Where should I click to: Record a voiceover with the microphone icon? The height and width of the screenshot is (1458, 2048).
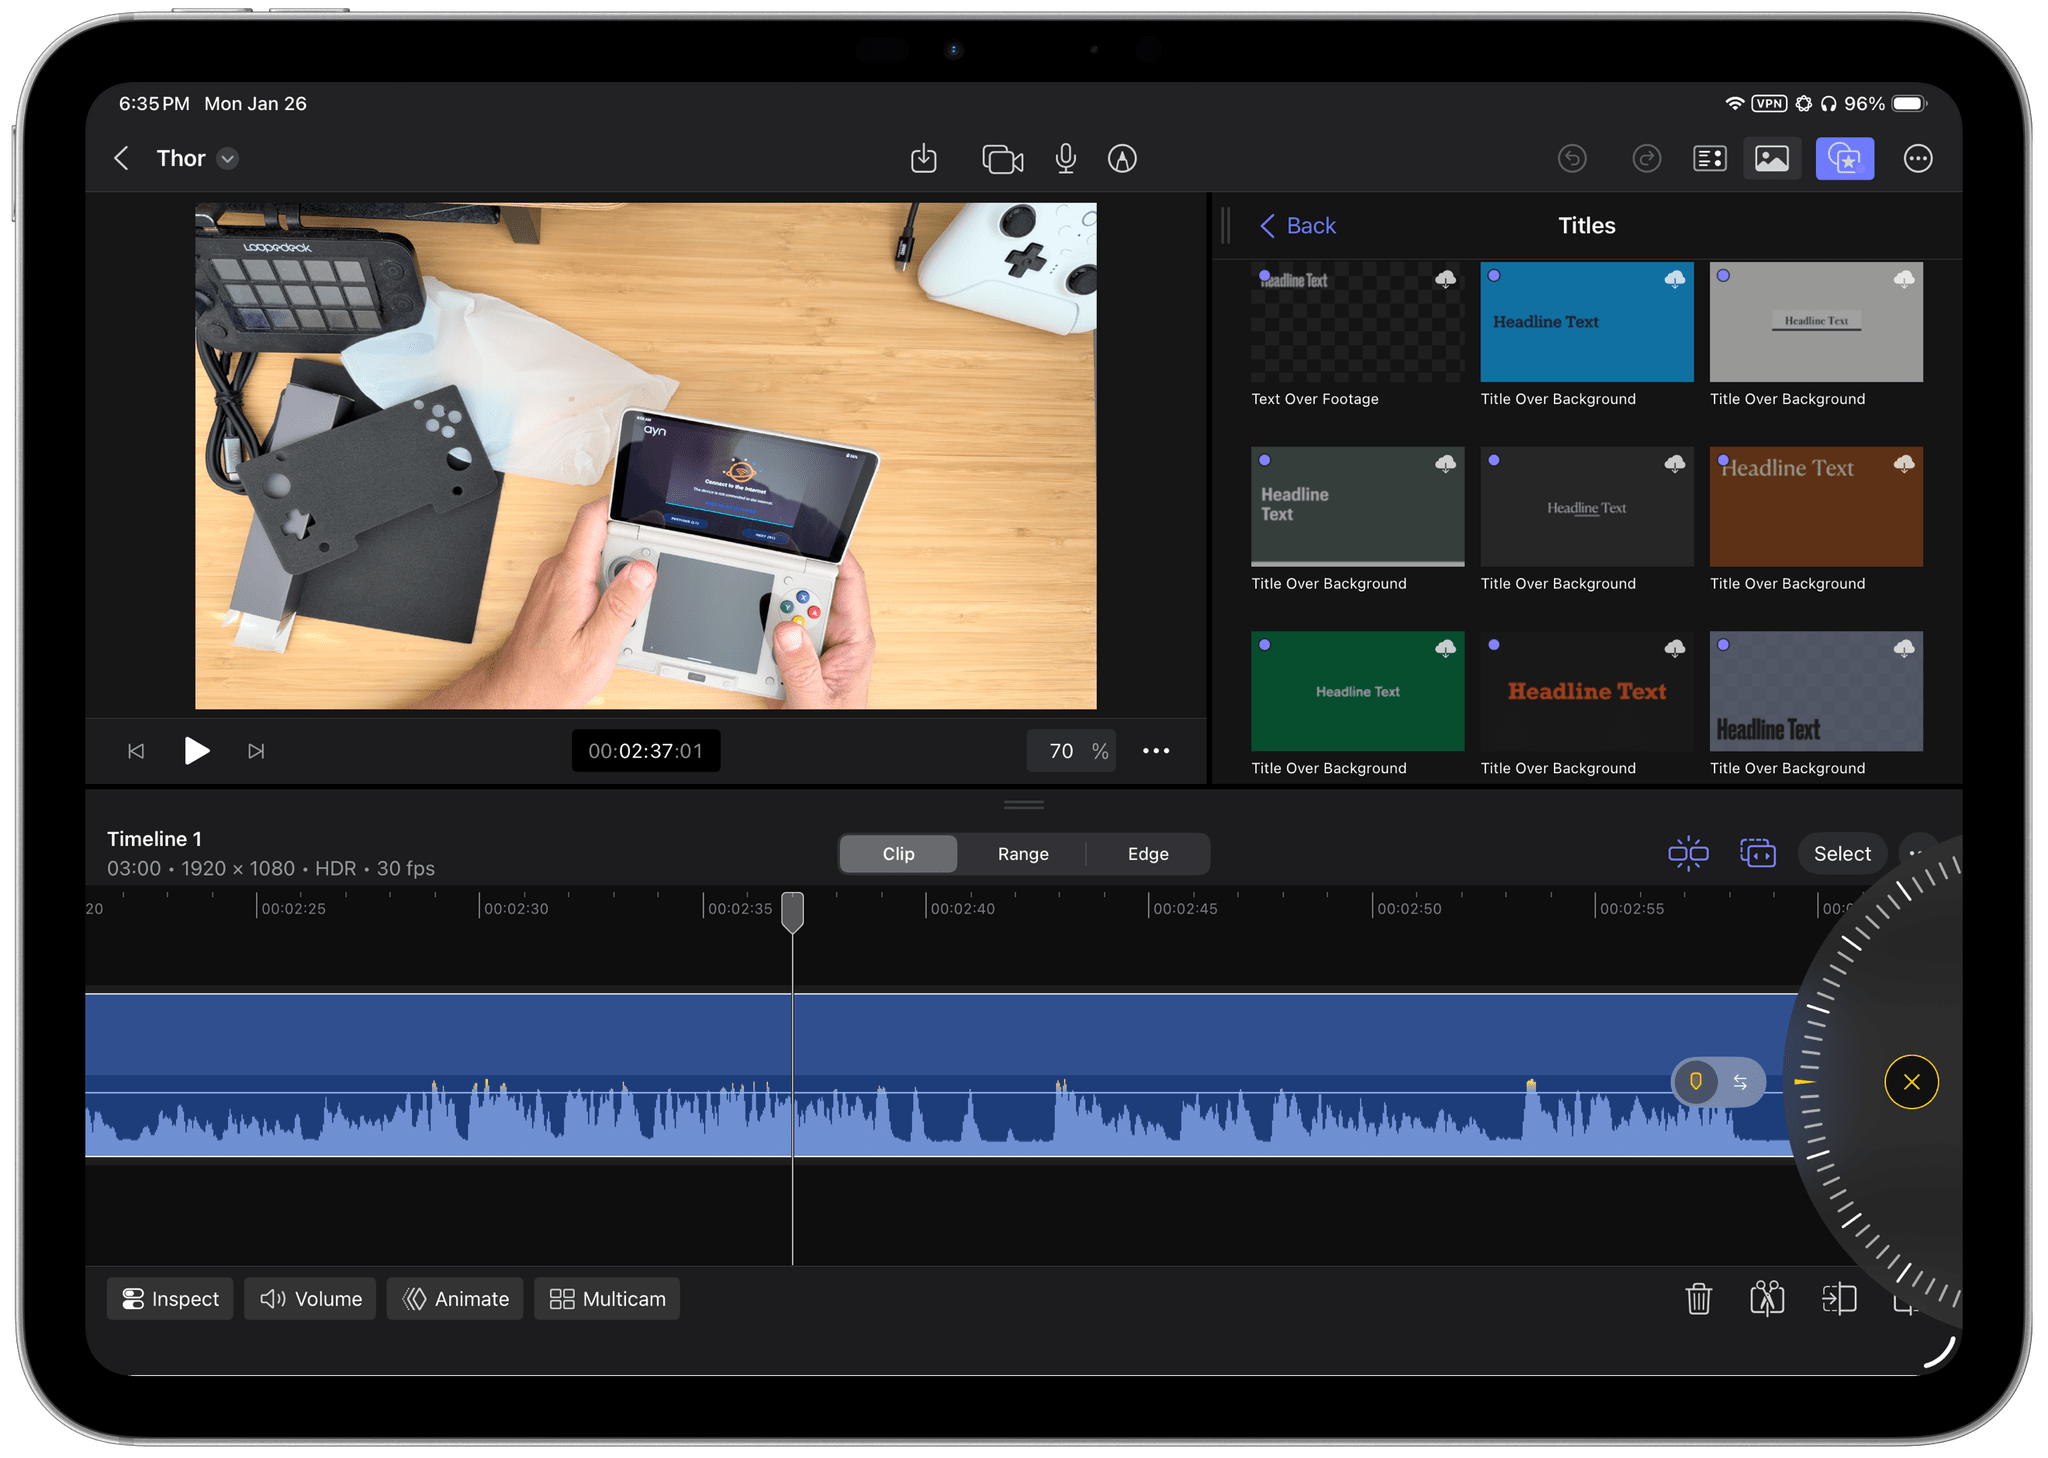click(1064, 158)
